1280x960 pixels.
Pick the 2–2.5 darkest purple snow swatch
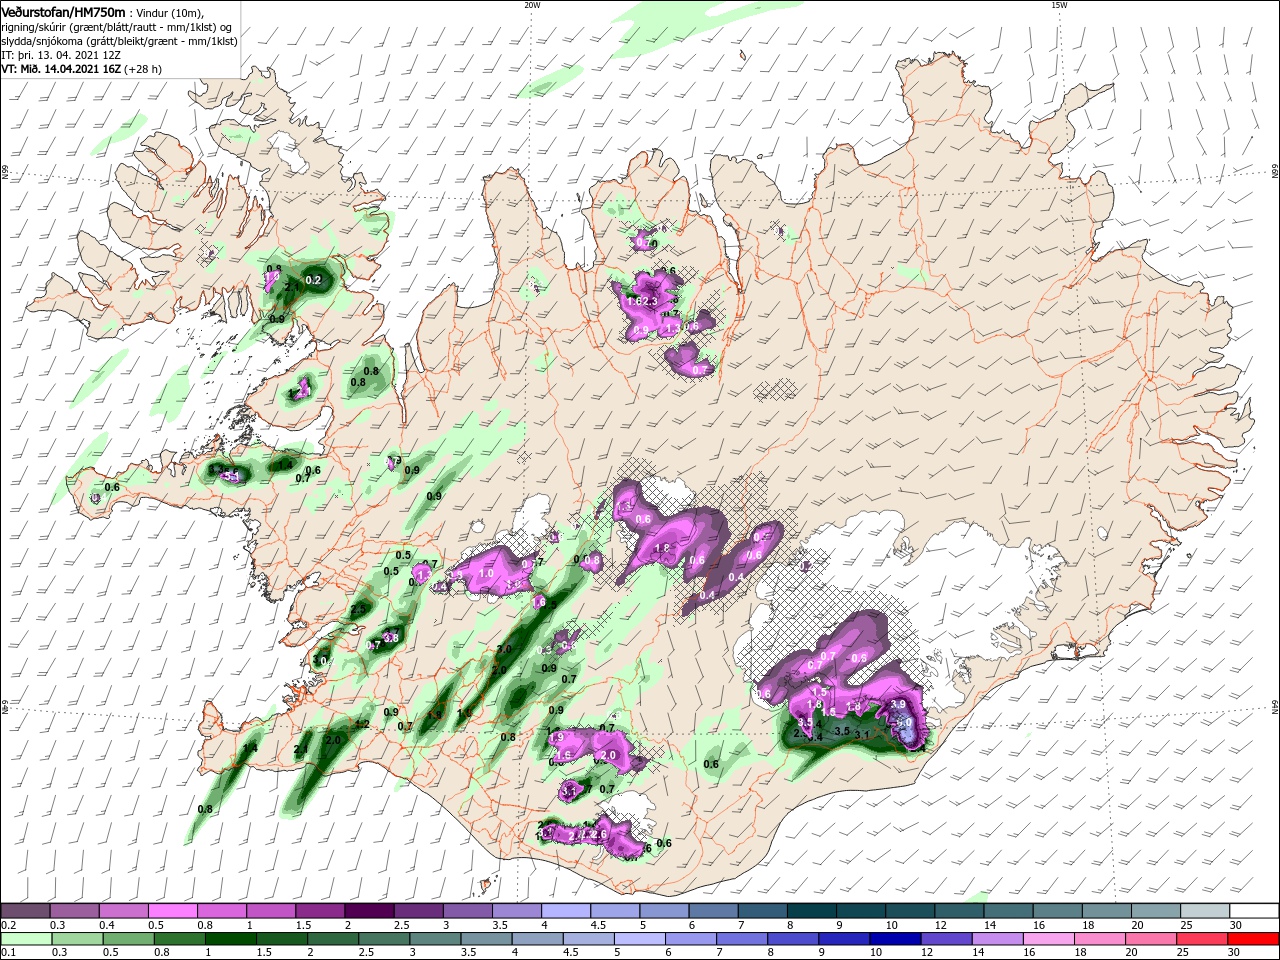[x=368, y=911]
